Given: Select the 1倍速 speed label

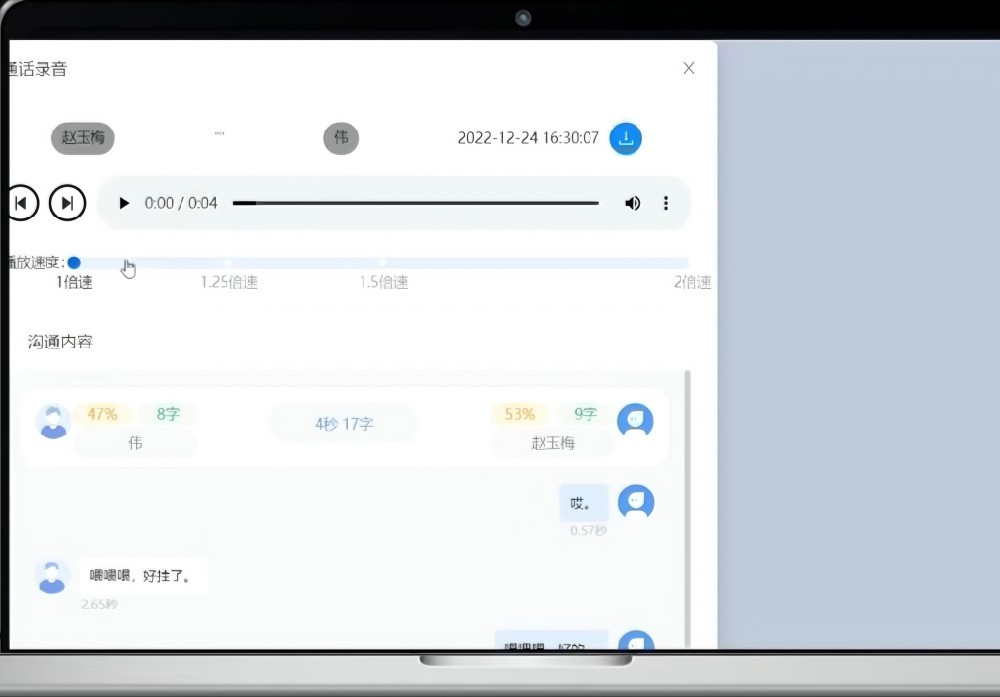Looking at the screenshot, I should (74, 282).
